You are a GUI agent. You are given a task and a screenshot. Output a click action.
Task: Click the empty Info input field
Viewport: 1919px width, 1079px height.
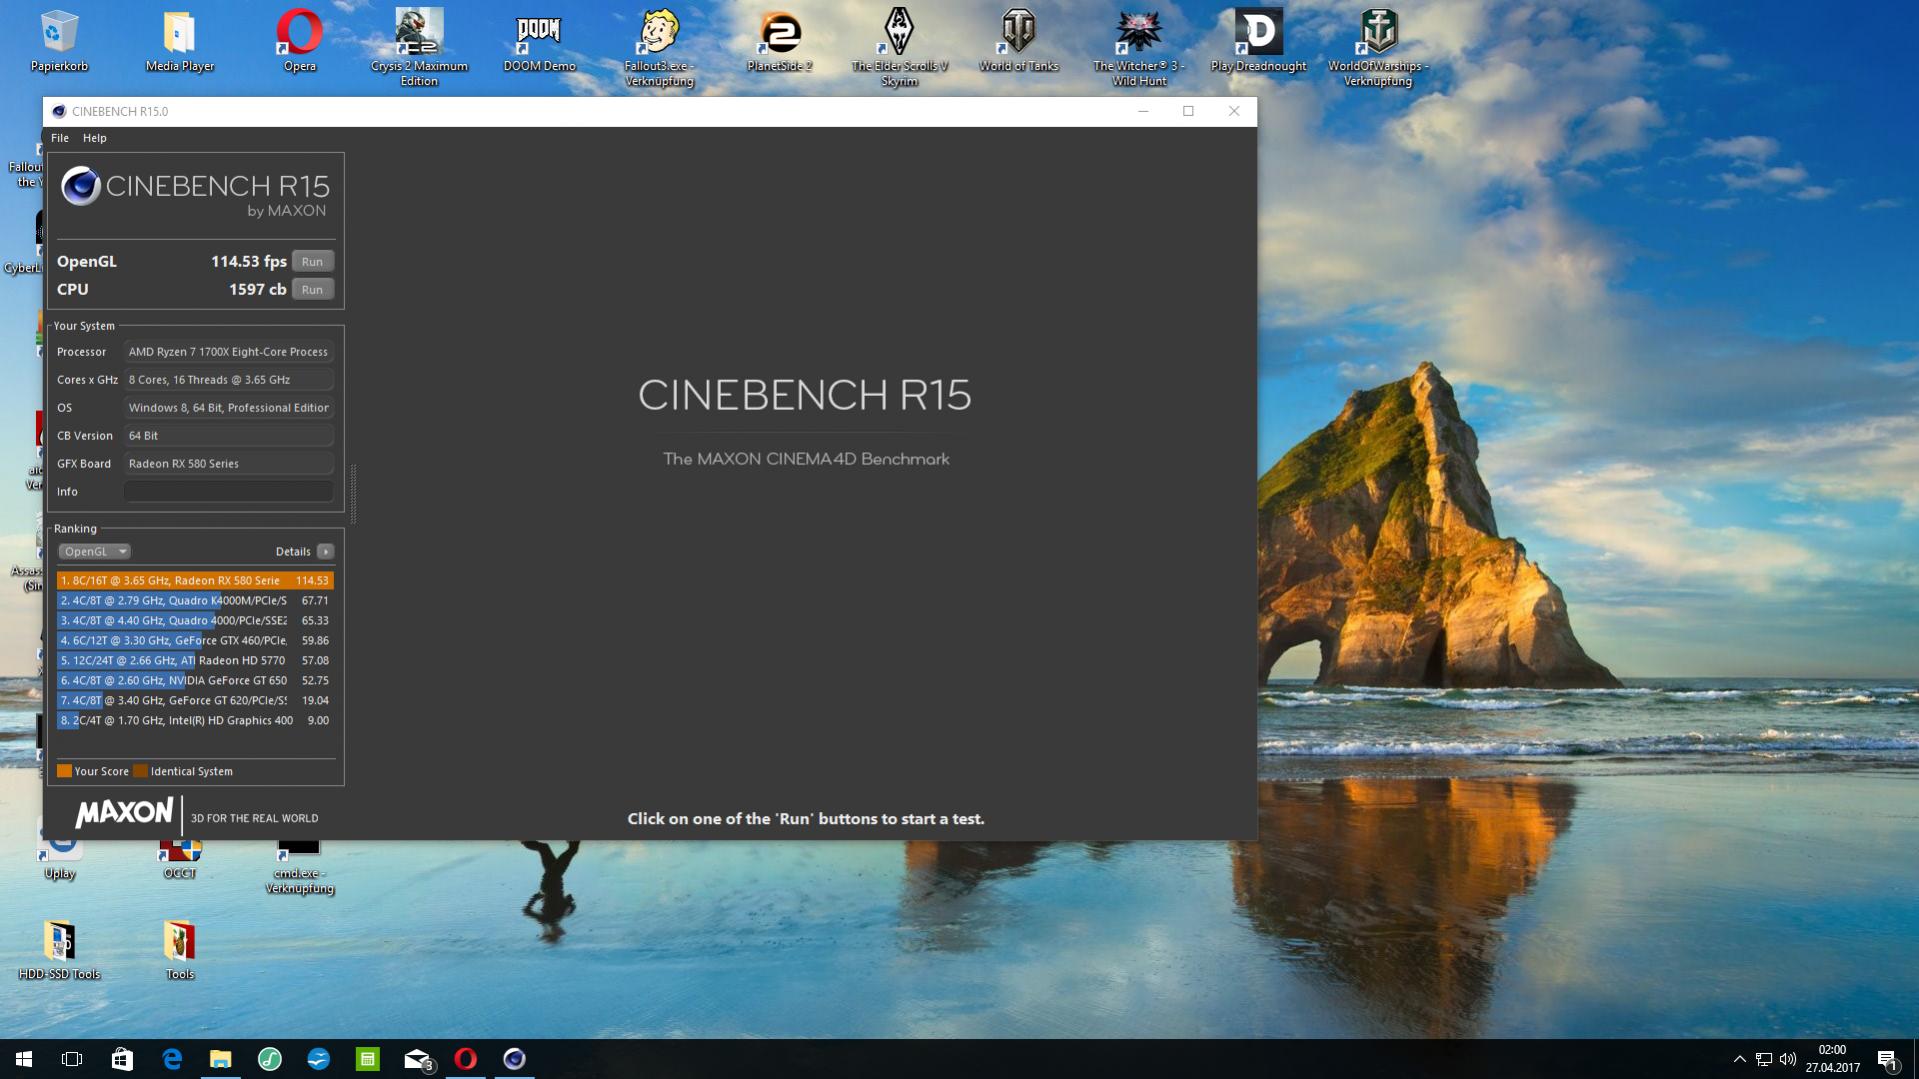228,491
